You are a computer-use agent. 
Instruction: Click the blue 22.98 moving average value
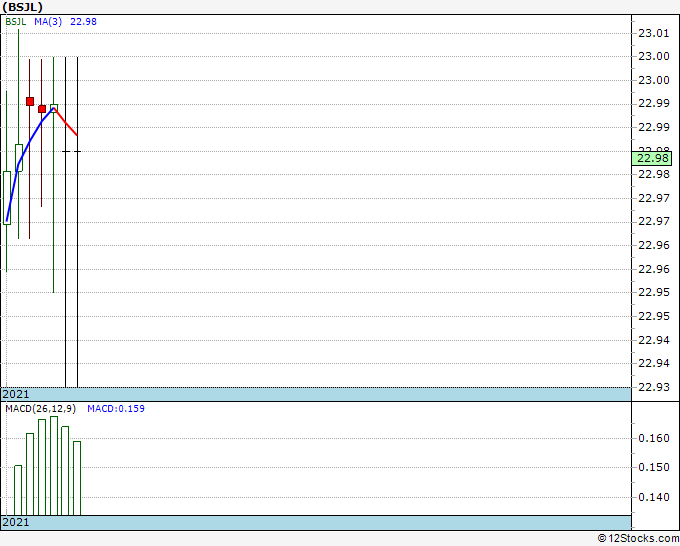[x=83, y=22]
